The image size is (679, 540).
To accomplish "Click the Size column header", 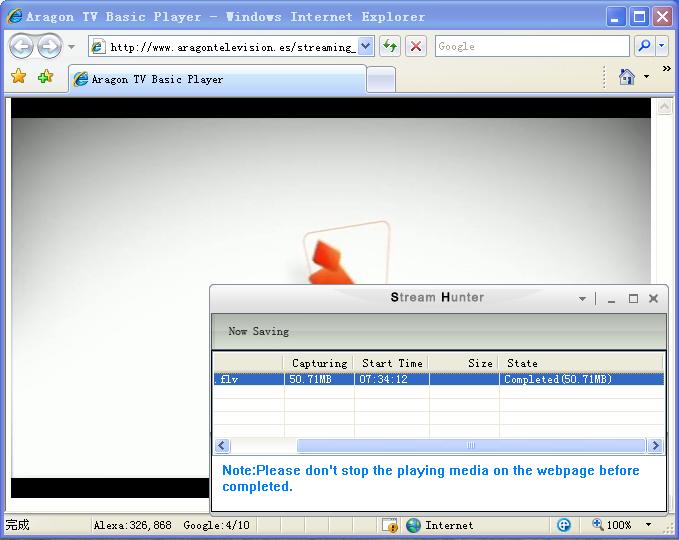I will [464, 363].
